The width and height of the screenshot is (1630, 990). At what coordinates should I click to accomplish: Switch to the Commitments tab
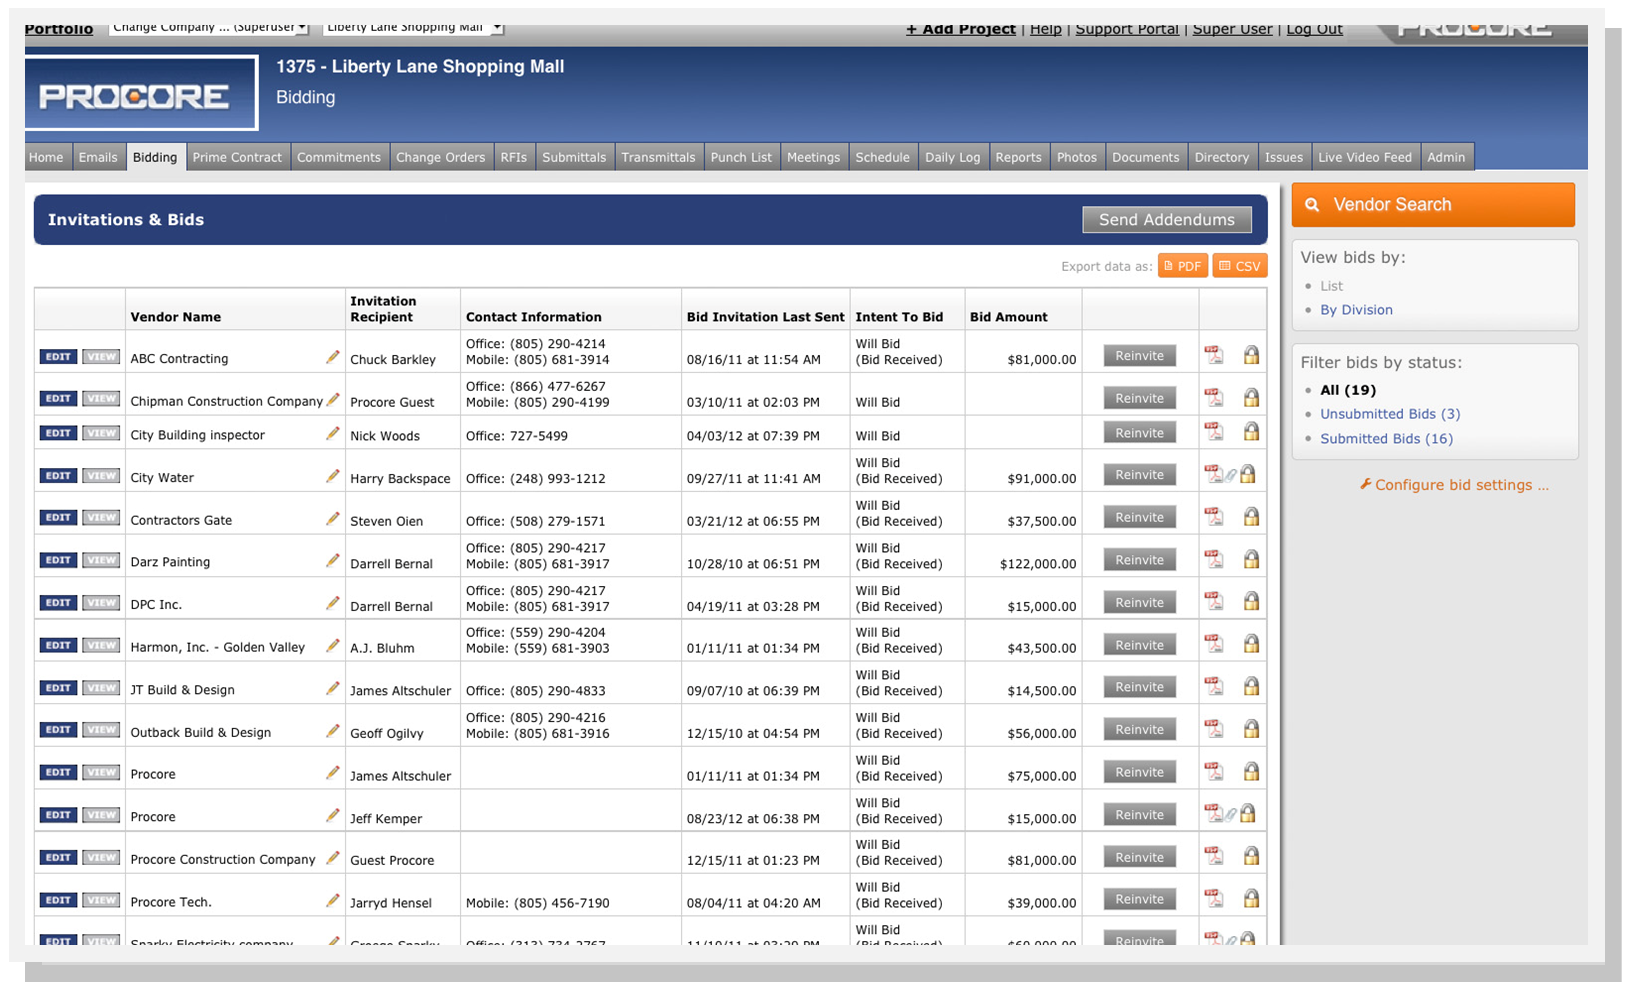pyautogui.click(x=339, y=157)
